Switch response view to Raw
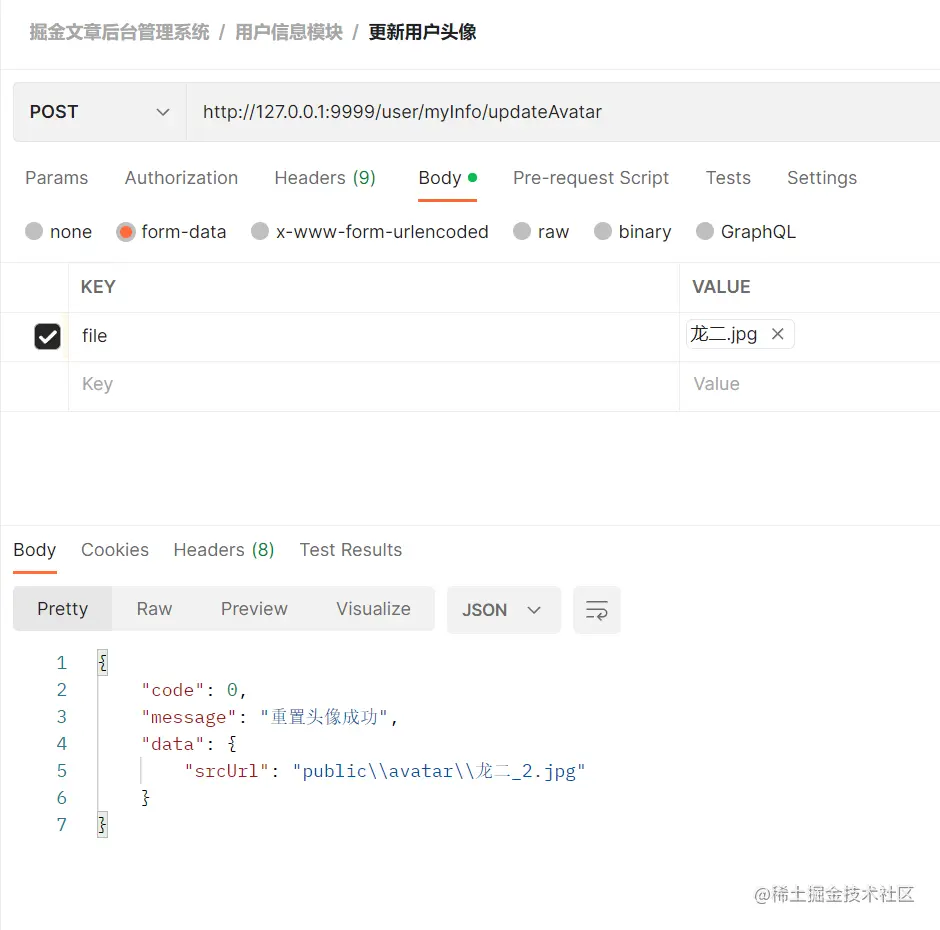 [x=154, y=609]
